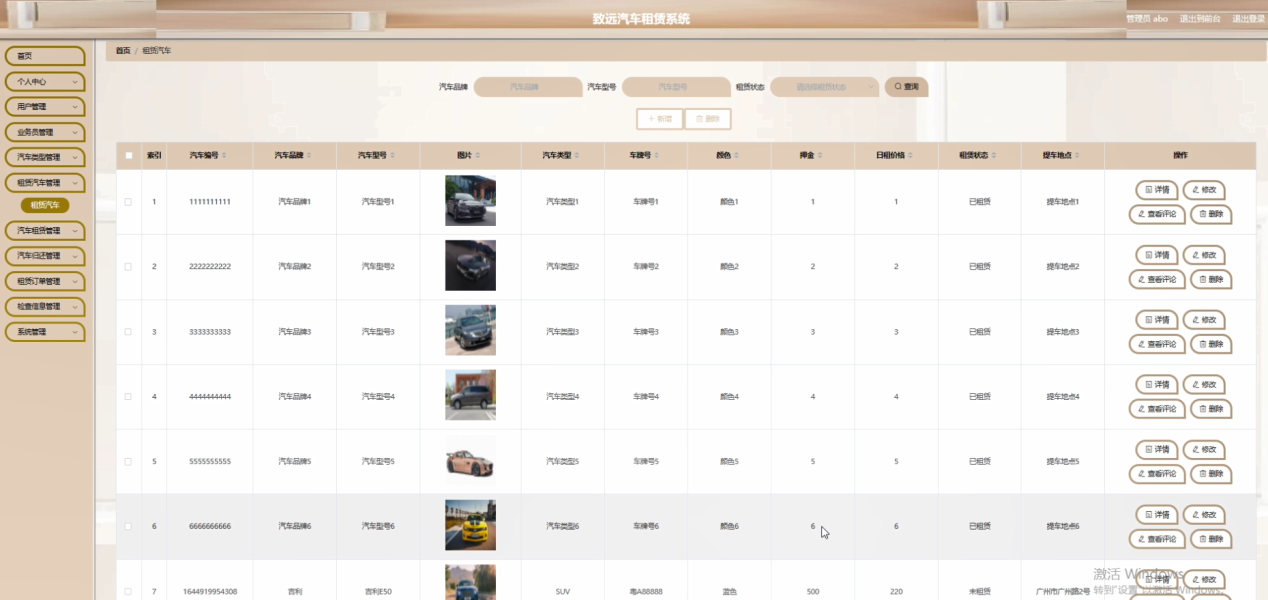
Task: Sort by 租赁状态 column arrows
Action: [x=994, y=156]
